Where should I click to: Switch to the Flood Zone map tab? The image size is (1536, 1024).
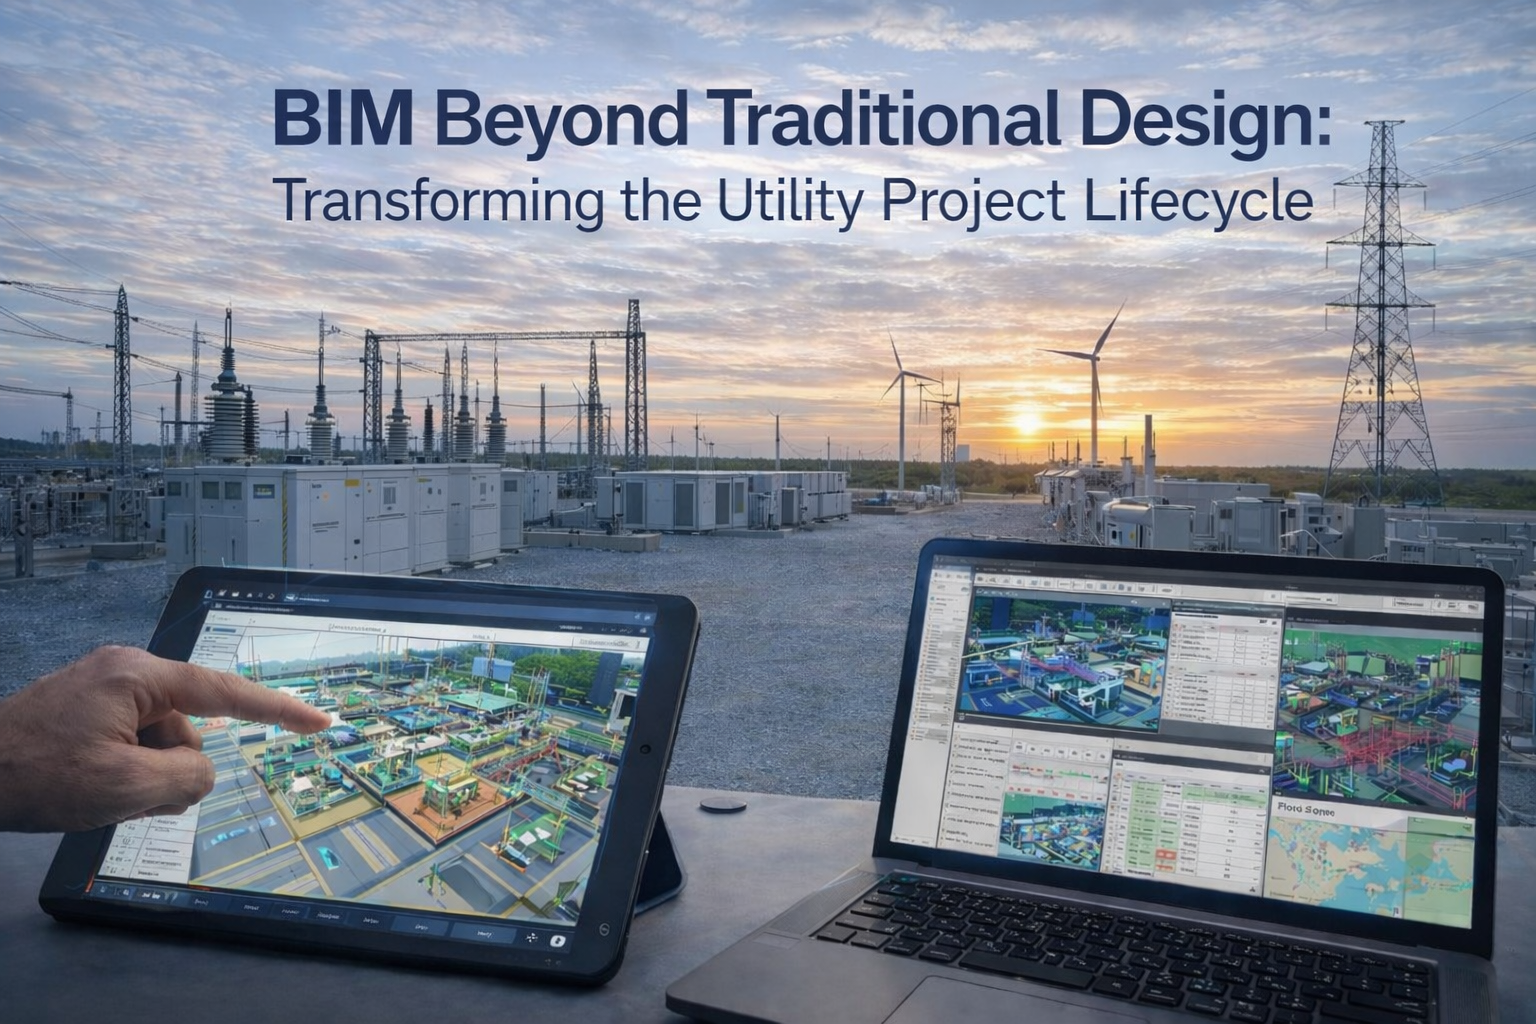click(x=1305, y=809)
